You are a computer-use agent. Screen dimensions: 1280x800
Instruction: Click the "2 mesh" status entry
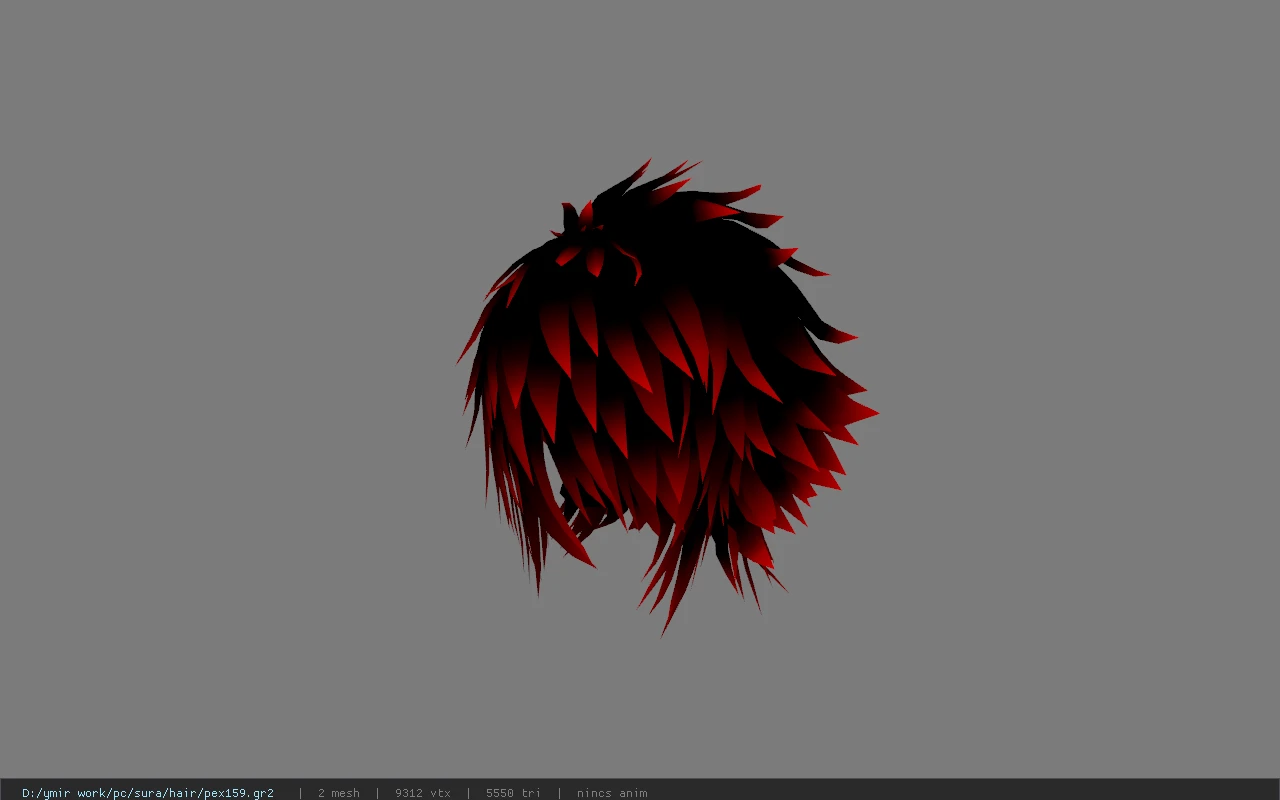[x=339, y=793]
